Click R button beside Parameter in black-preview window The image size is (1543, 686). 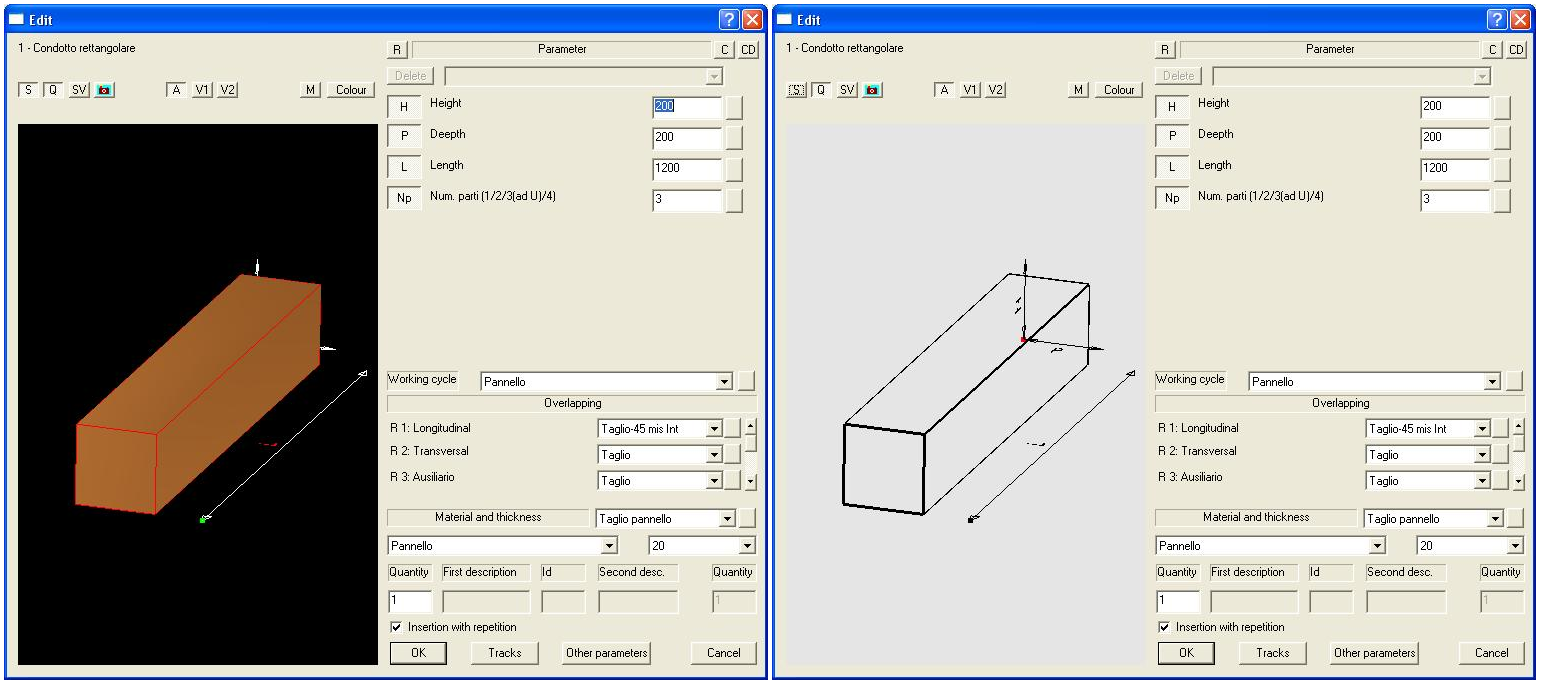pyautogui.click(x=397, y=49)
